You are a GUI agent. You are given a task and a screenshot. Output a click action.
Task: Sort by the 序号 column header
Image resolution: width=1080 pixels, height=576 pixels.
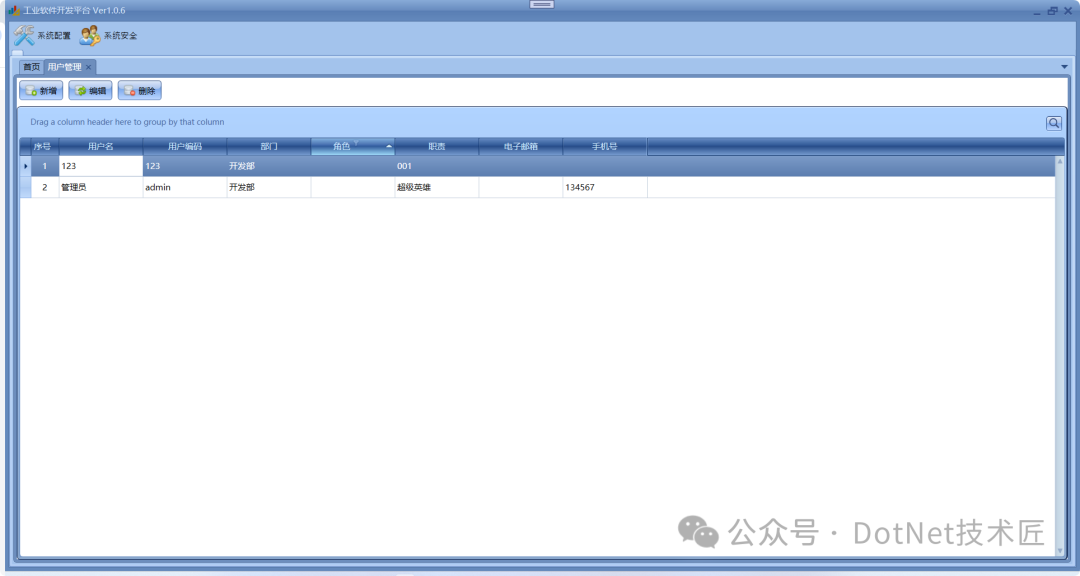click(42, 146)
